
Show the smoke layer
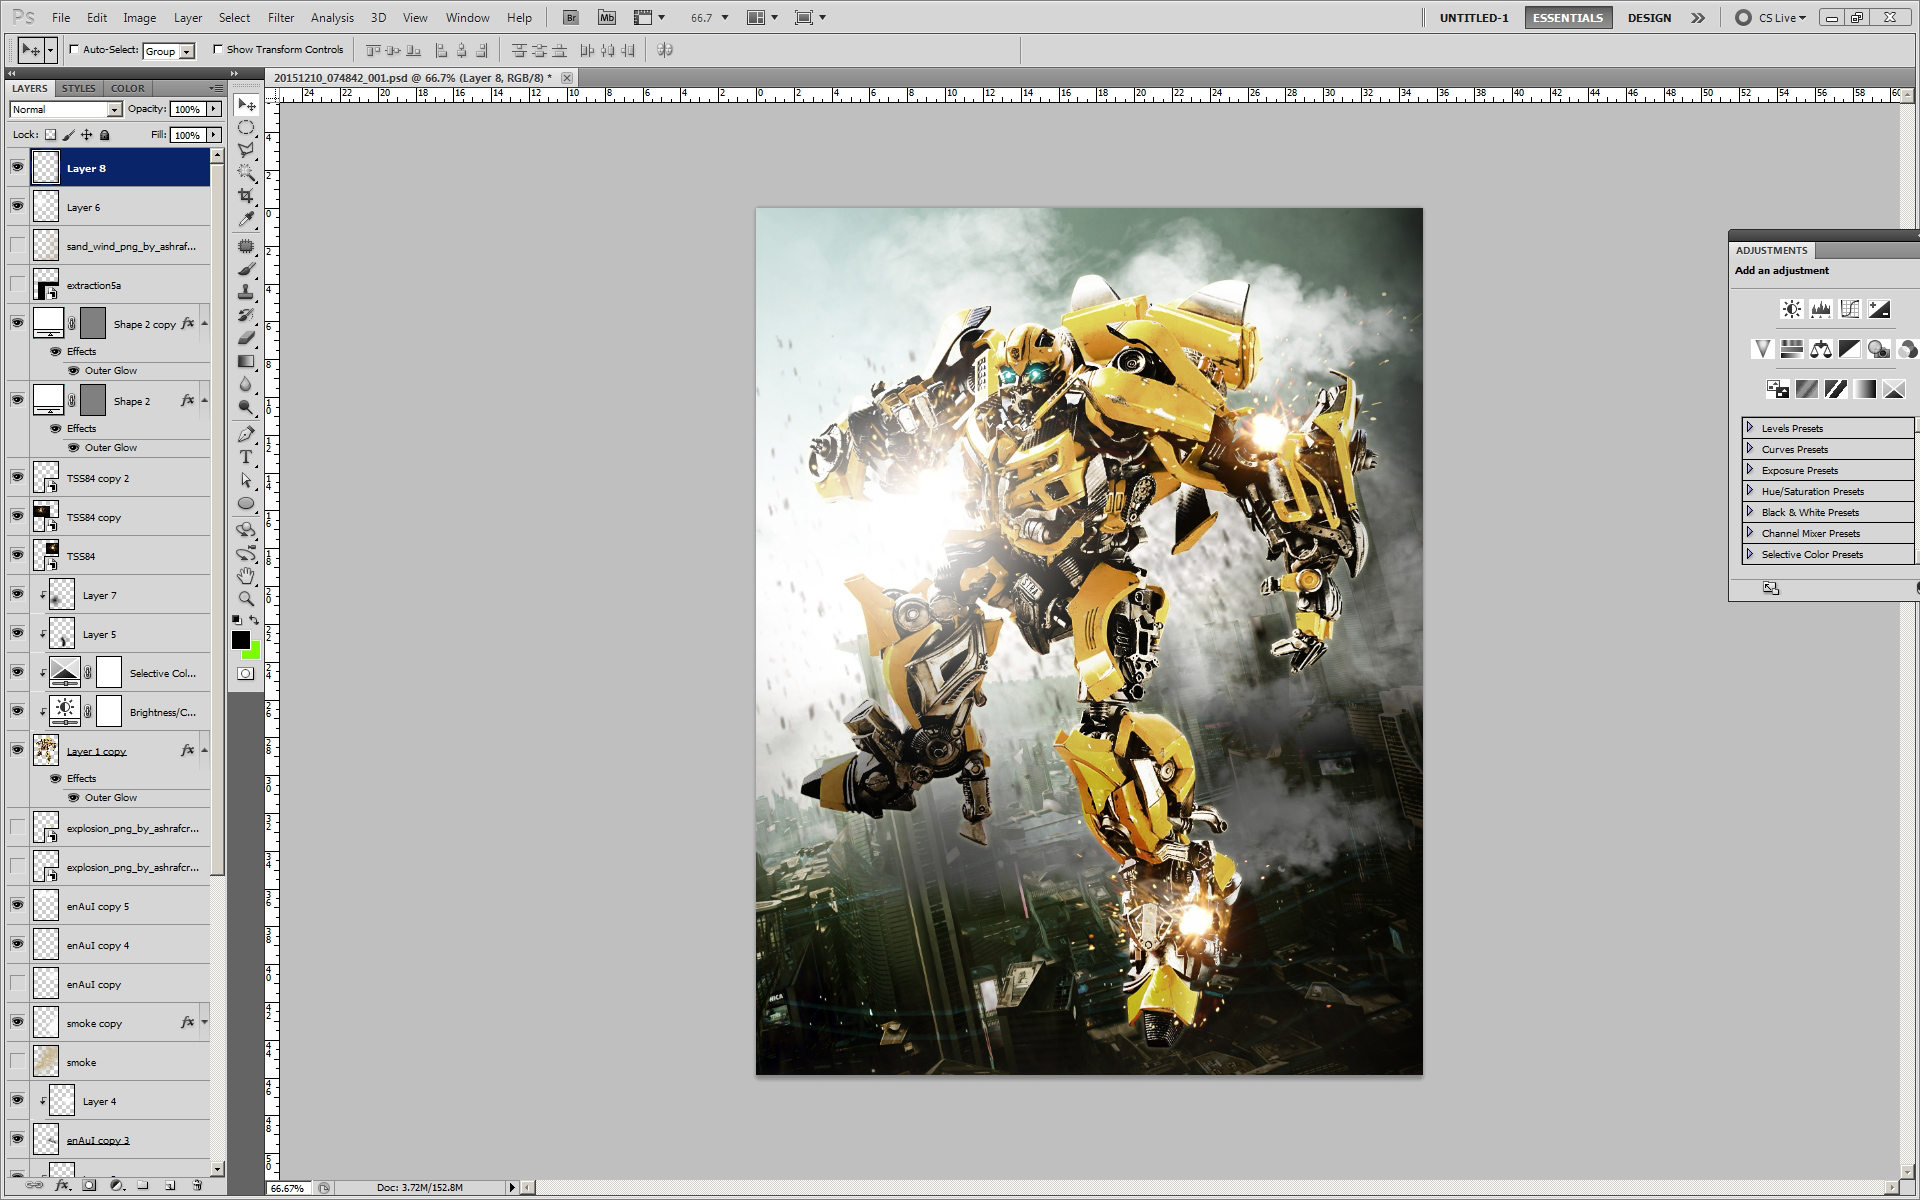pos(17,1061)
